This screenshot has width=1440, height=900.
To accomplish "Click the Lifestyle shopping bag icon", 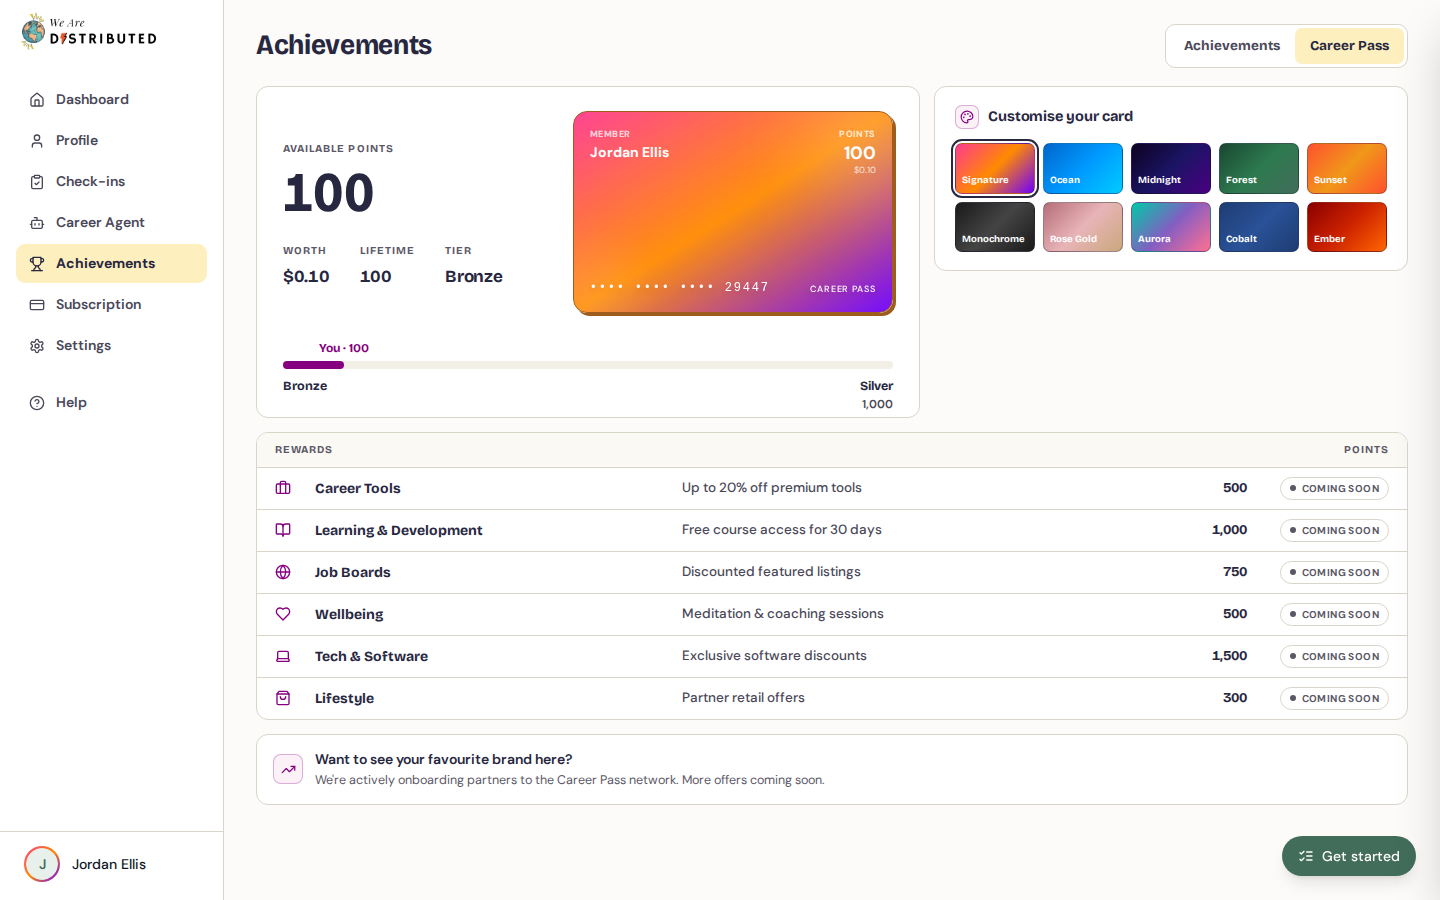I will point(283,698).
